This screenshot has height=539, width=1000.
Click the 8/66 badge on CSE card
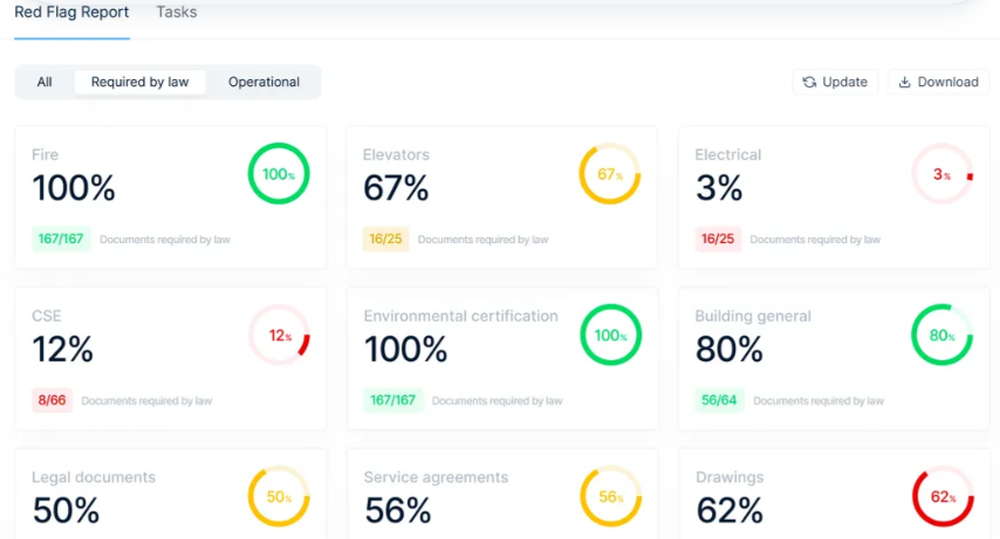[52, 400]
